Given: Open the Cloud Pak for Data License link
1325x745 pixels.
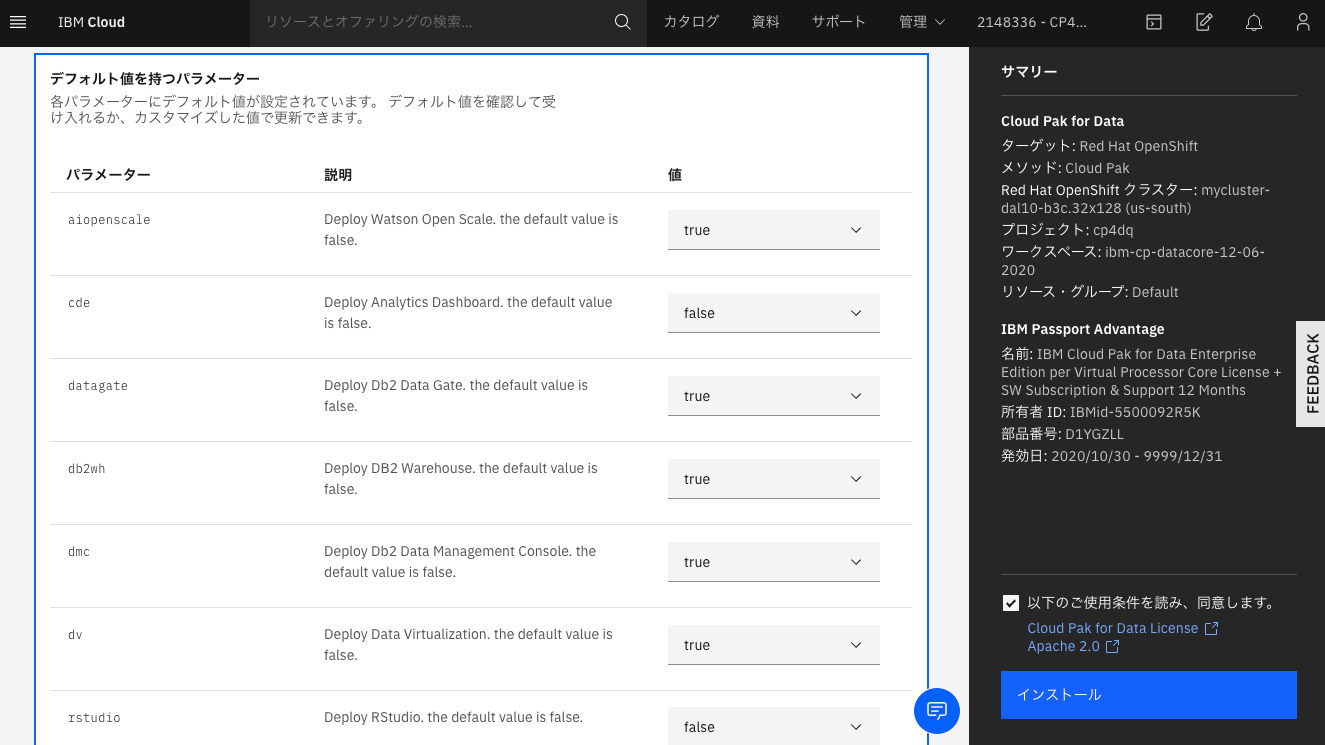Looking at the screenshot, I should click(x=1112, y=628).
